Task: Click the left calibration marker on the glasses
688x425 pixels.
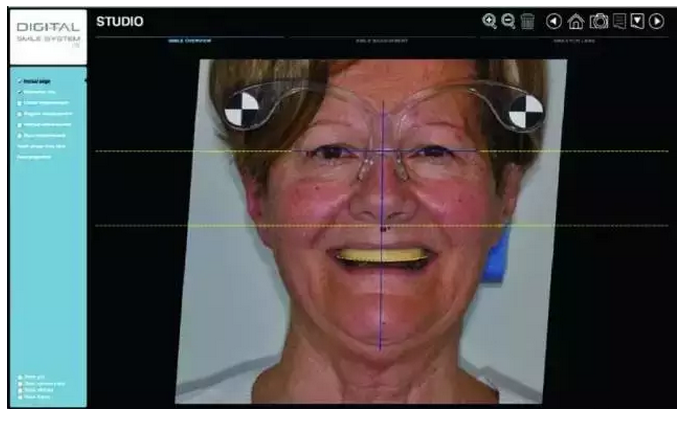Action: (243, 109)
